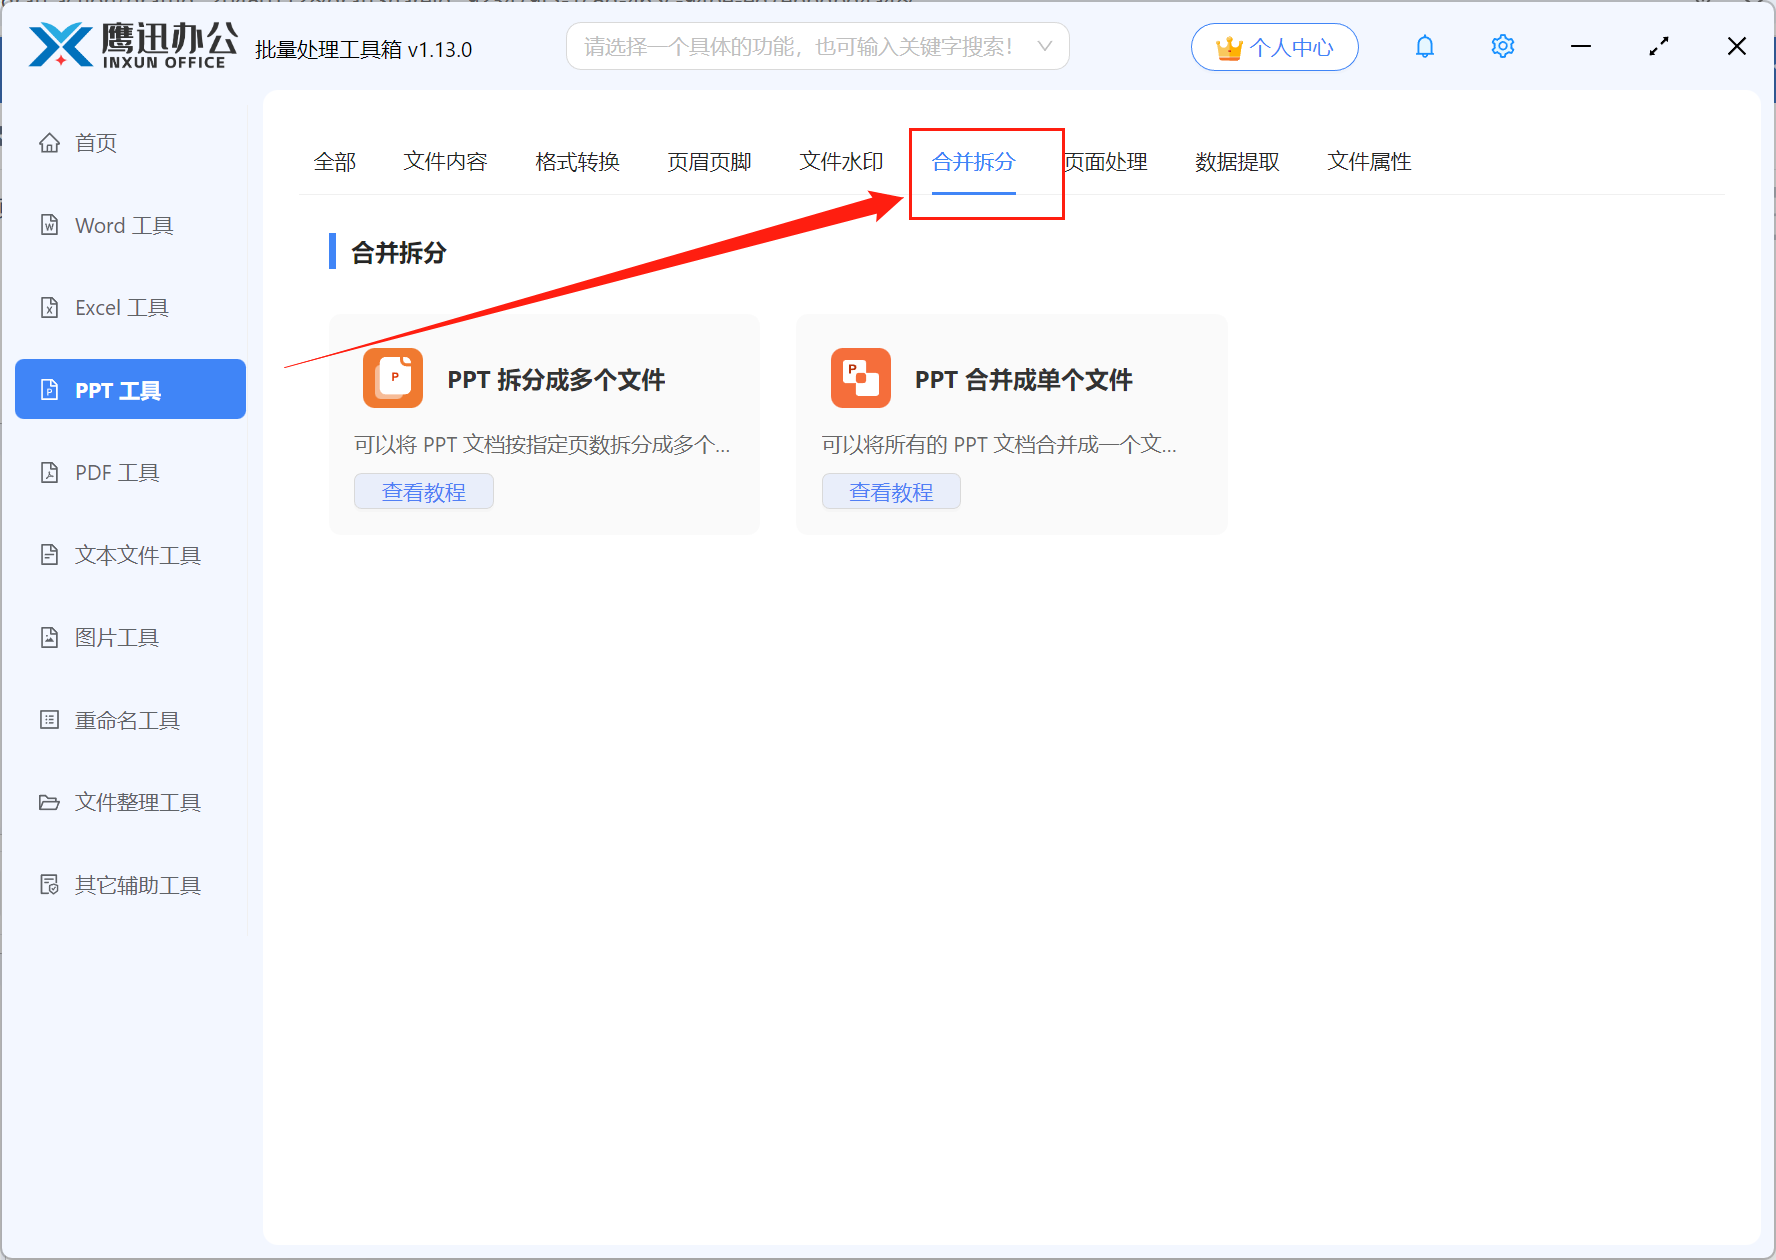This screenshot has width=1776, height=1260.
Task: Go to PDF 工具 in the sidebar
Action: 117,473
